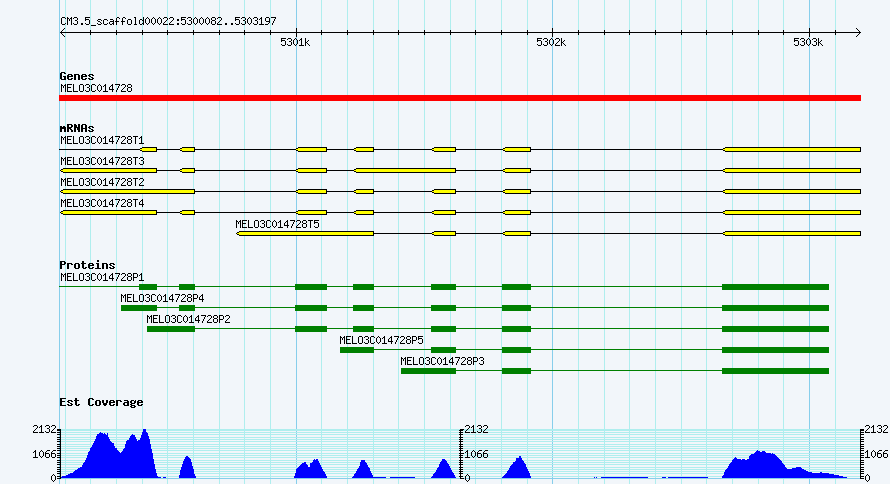Select the final exon of transcript T5
Screen dimensions: 890x484
tap(792, 233)
